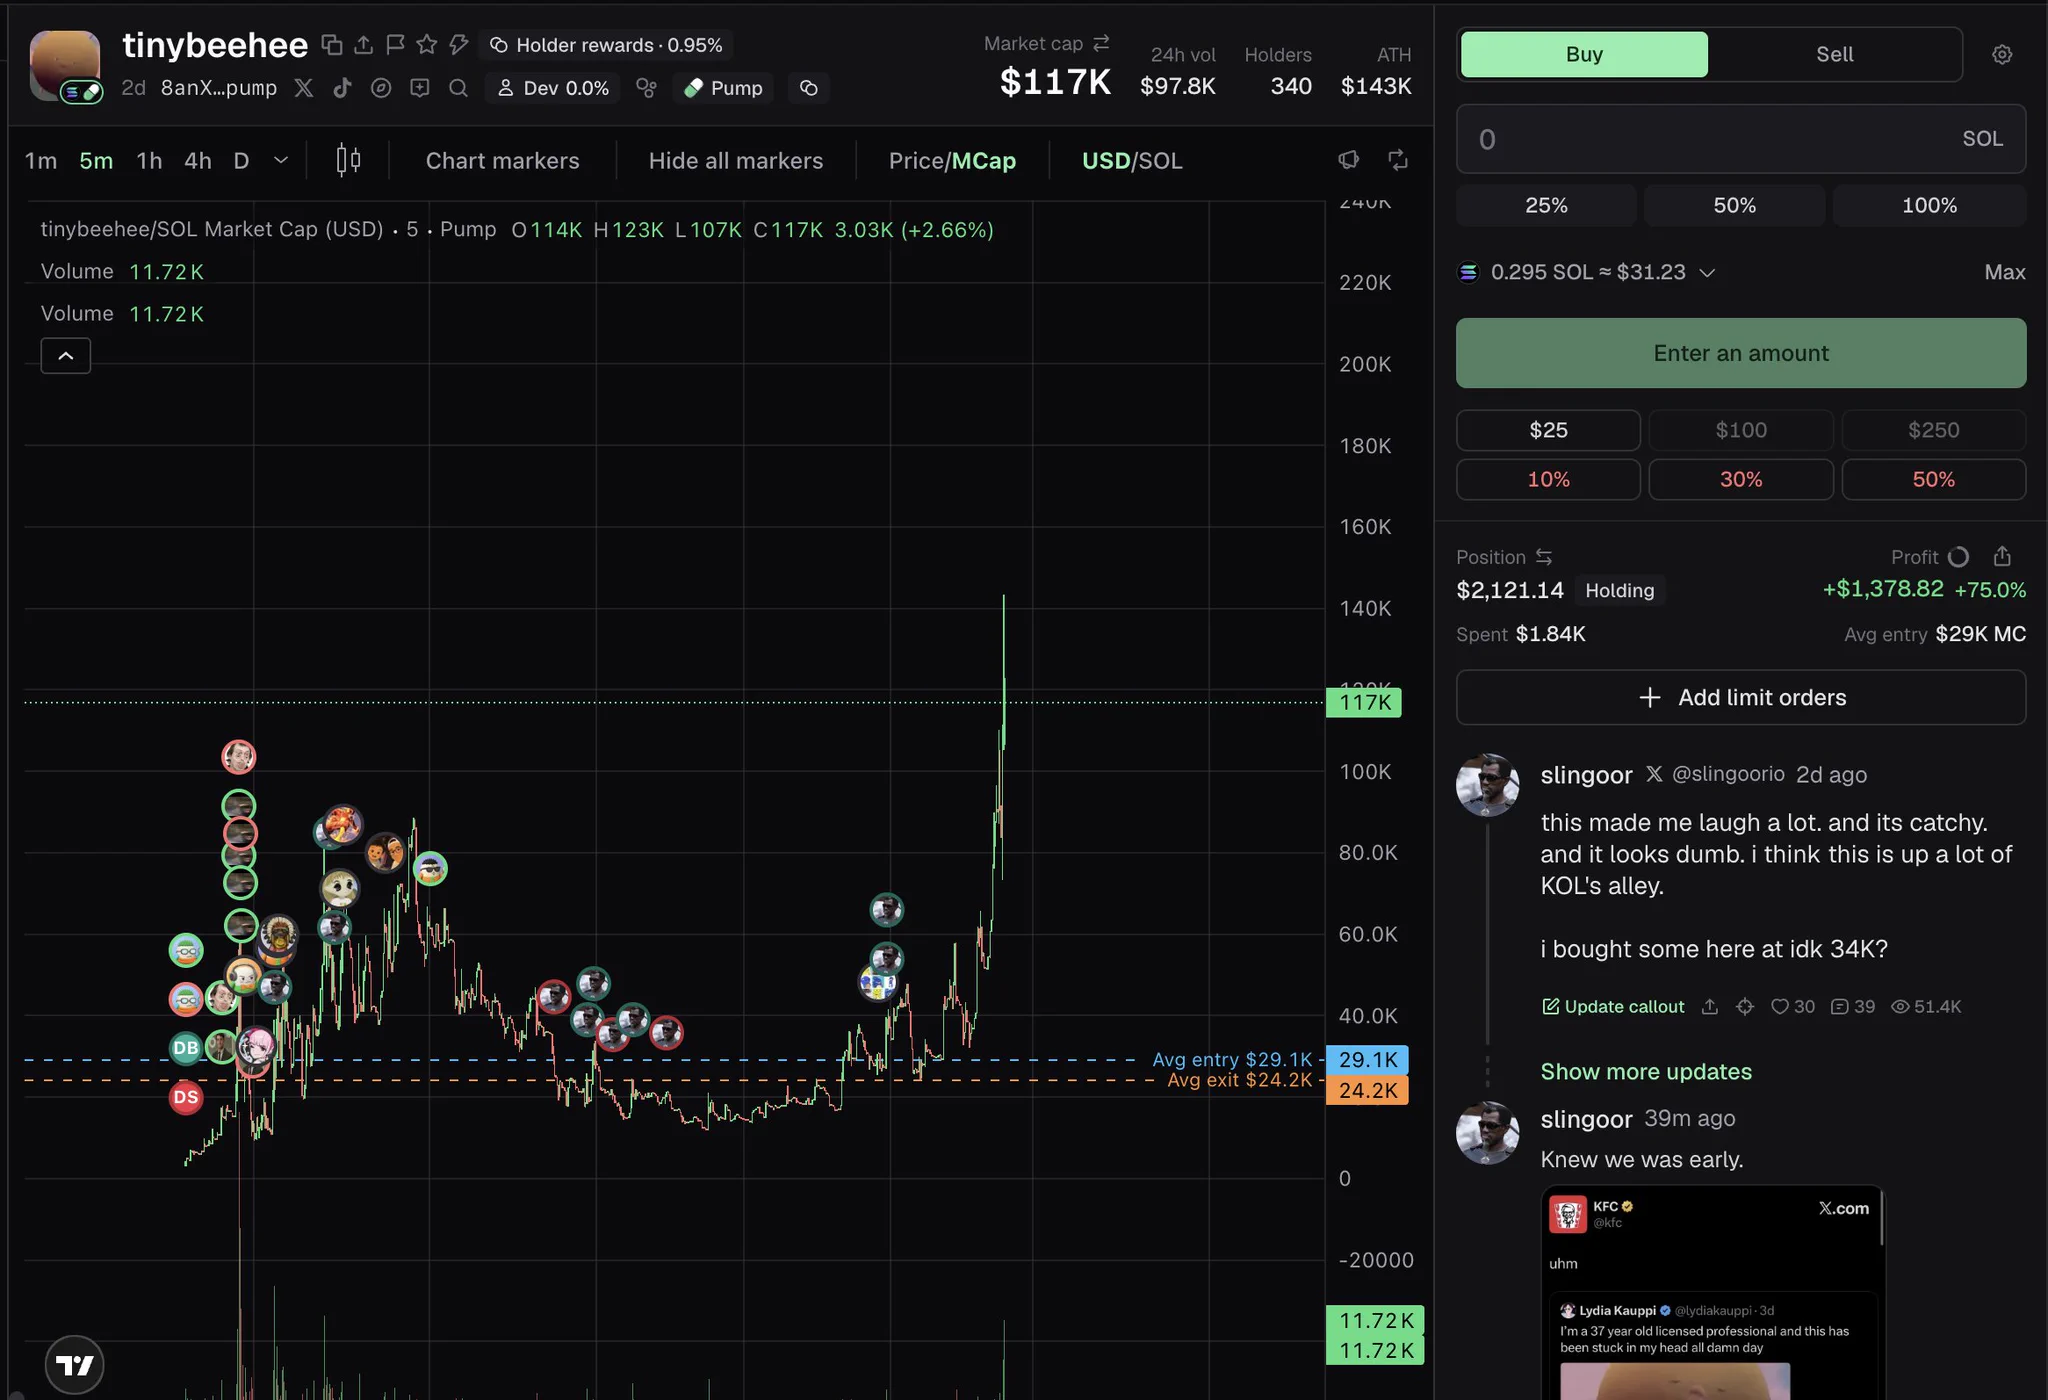Click the megaphone icon above the chart
2048x1400 pixels.
coord(1349,160)
